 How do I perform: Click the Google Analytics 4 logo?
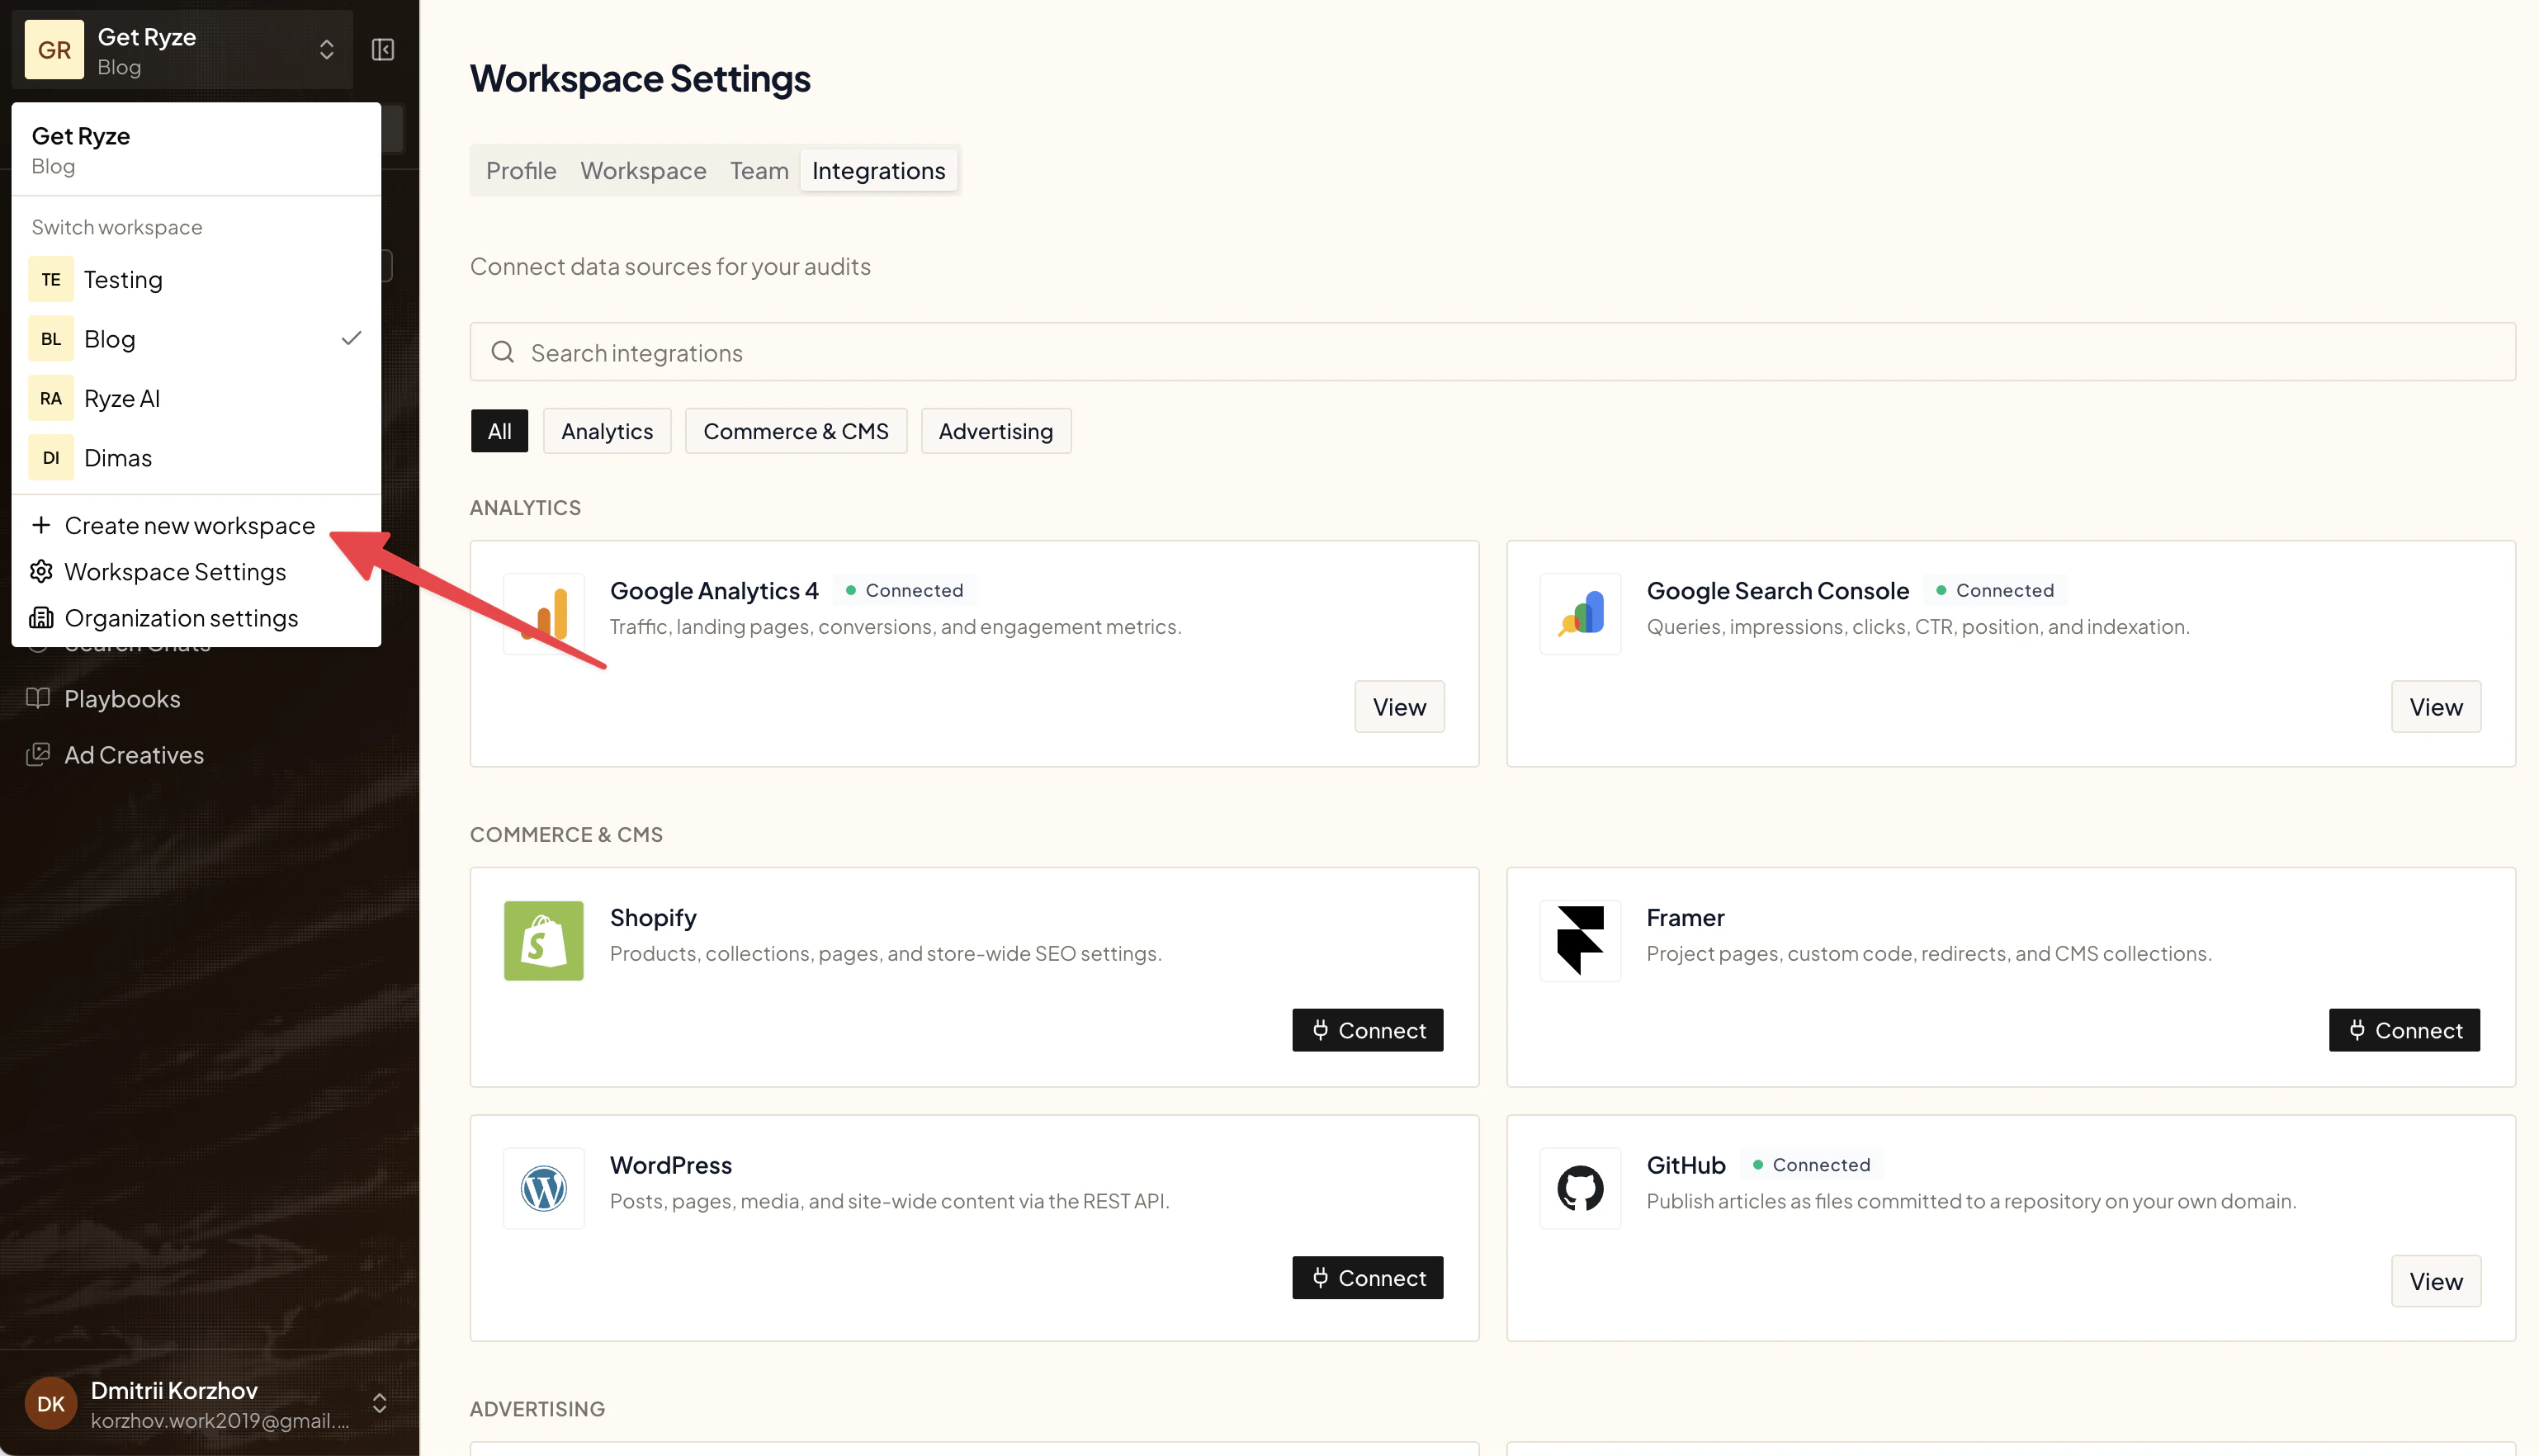click(544, 614)
